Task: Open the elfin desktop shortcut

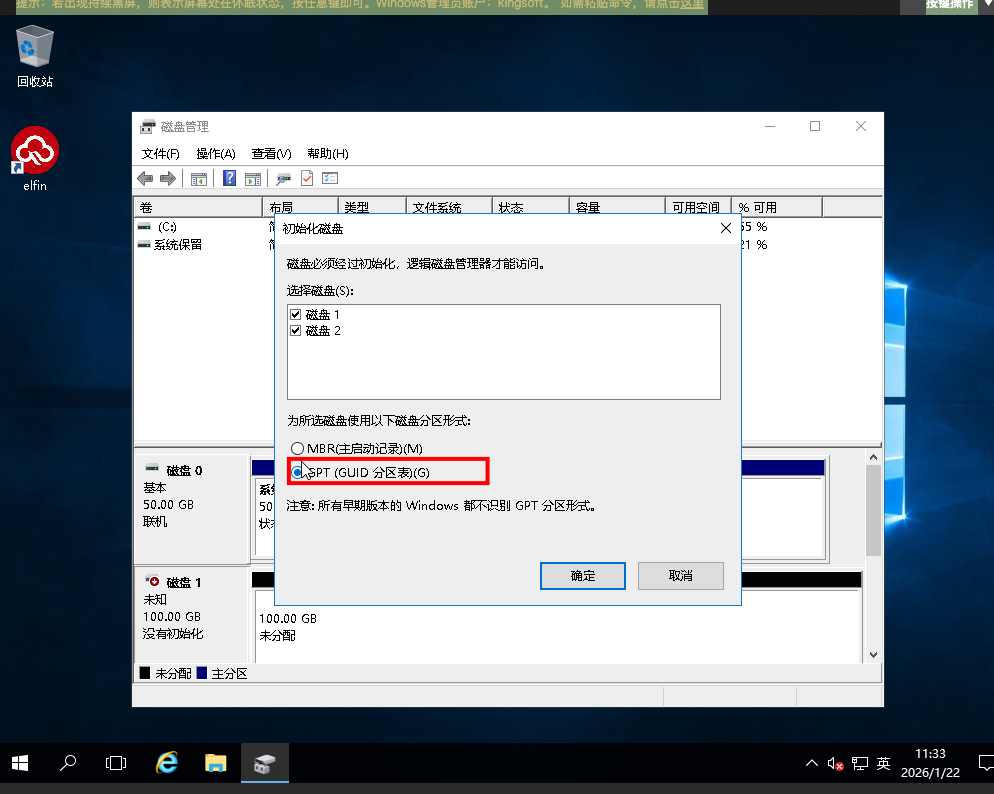Action: (35, 158)
